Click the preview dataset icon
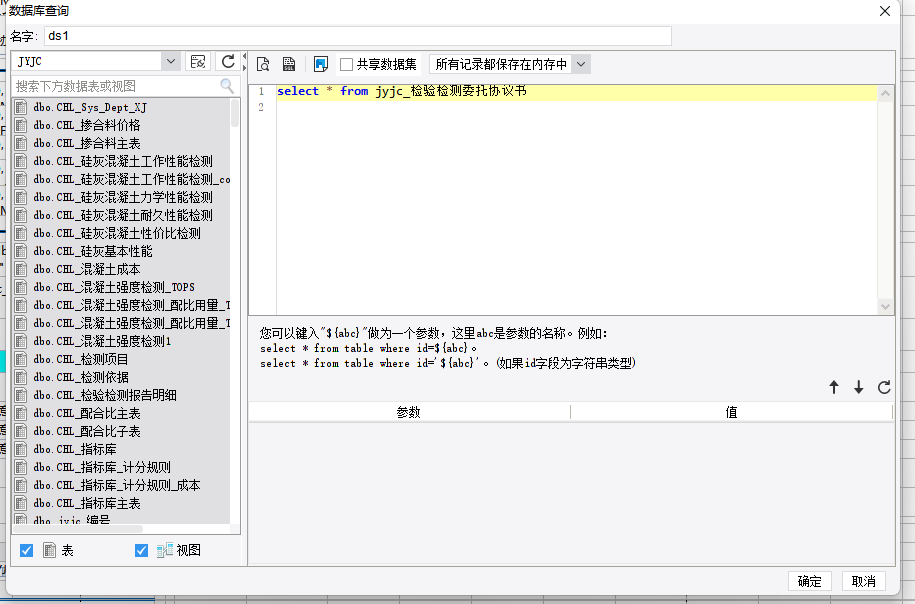The width and height of the screenshot is (915, 604). click(263, 64)
